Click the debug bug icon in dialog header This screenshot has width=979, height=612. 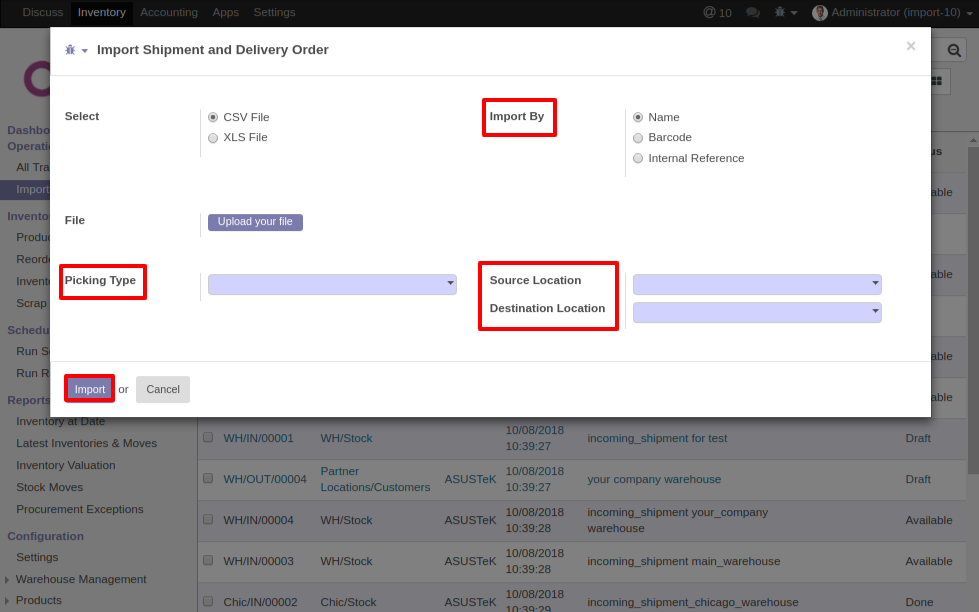71,50
